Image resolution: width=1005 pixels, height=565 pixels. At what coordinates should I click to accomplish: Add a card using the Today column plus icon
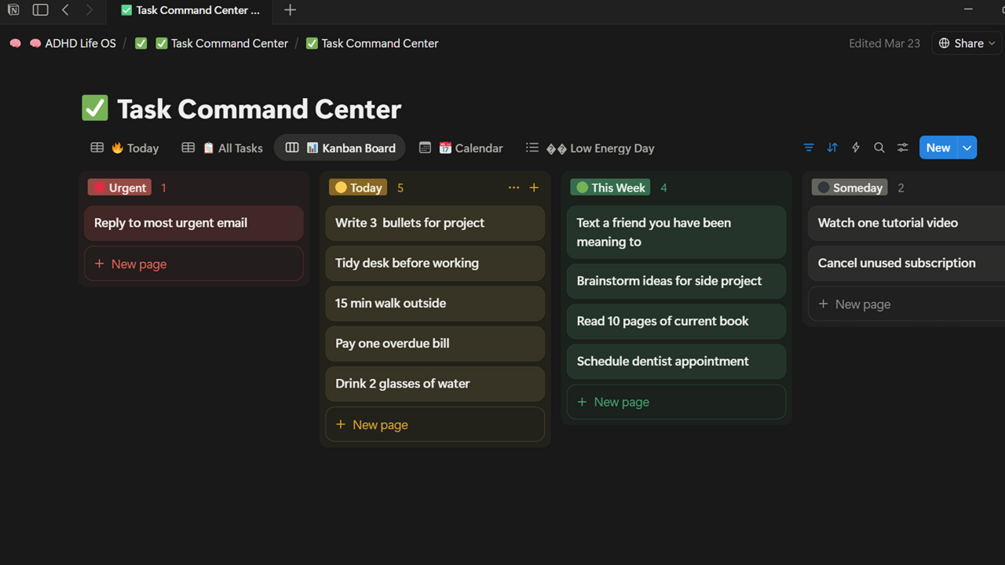534,188
